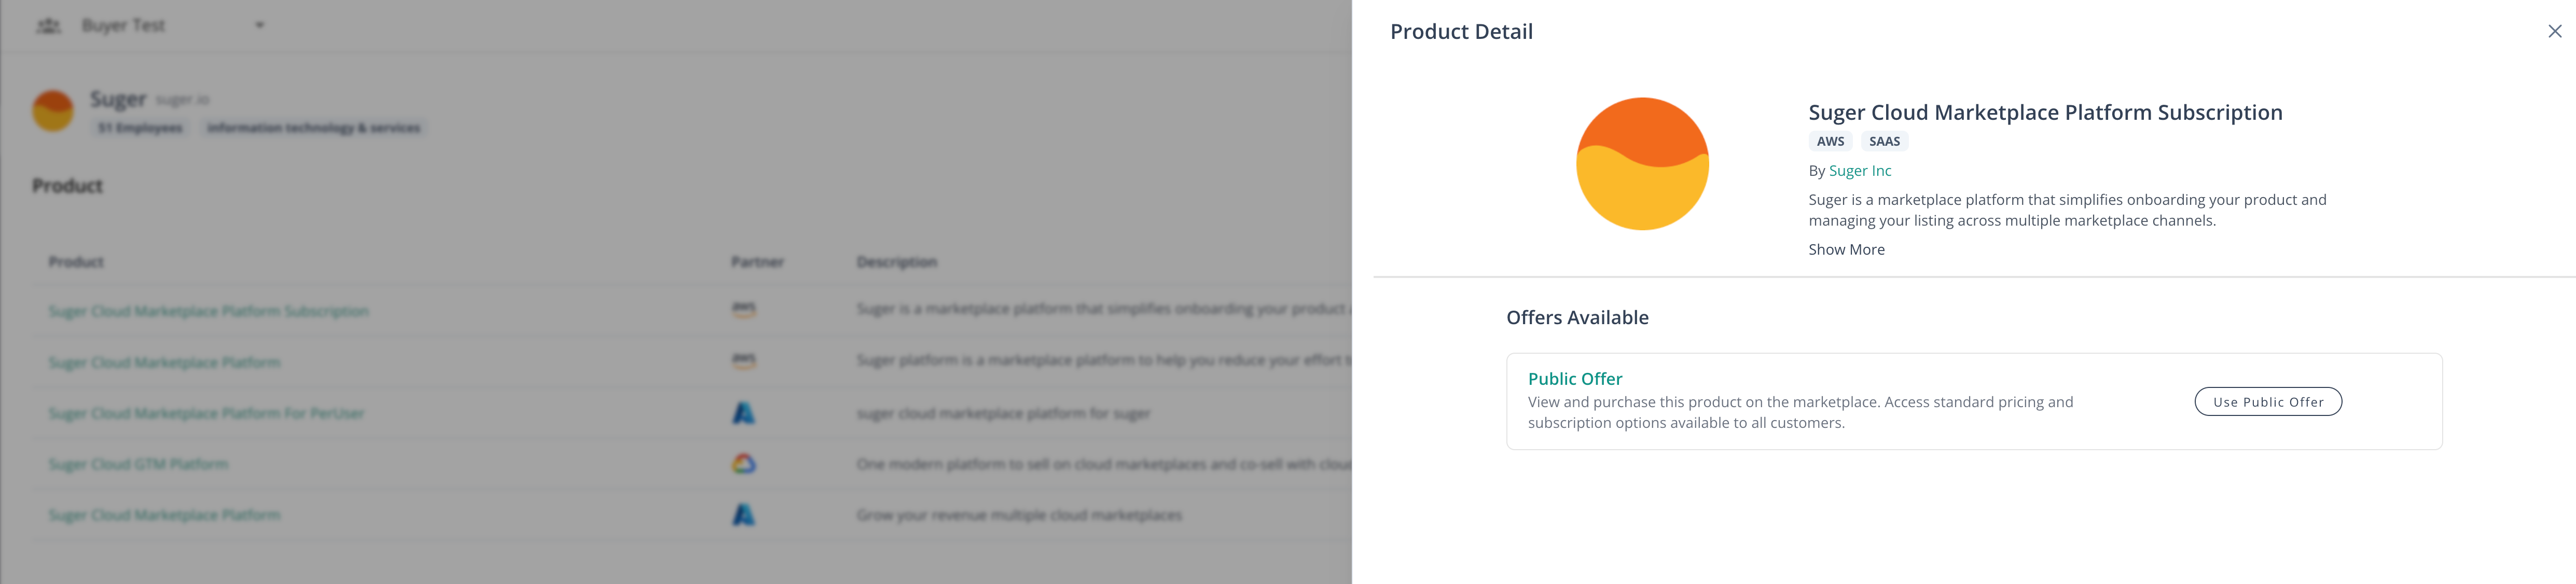The width and height of the screenshot is (2576, 584).
Task: Click the Suger company logo avatar
Action: [53, 110]
